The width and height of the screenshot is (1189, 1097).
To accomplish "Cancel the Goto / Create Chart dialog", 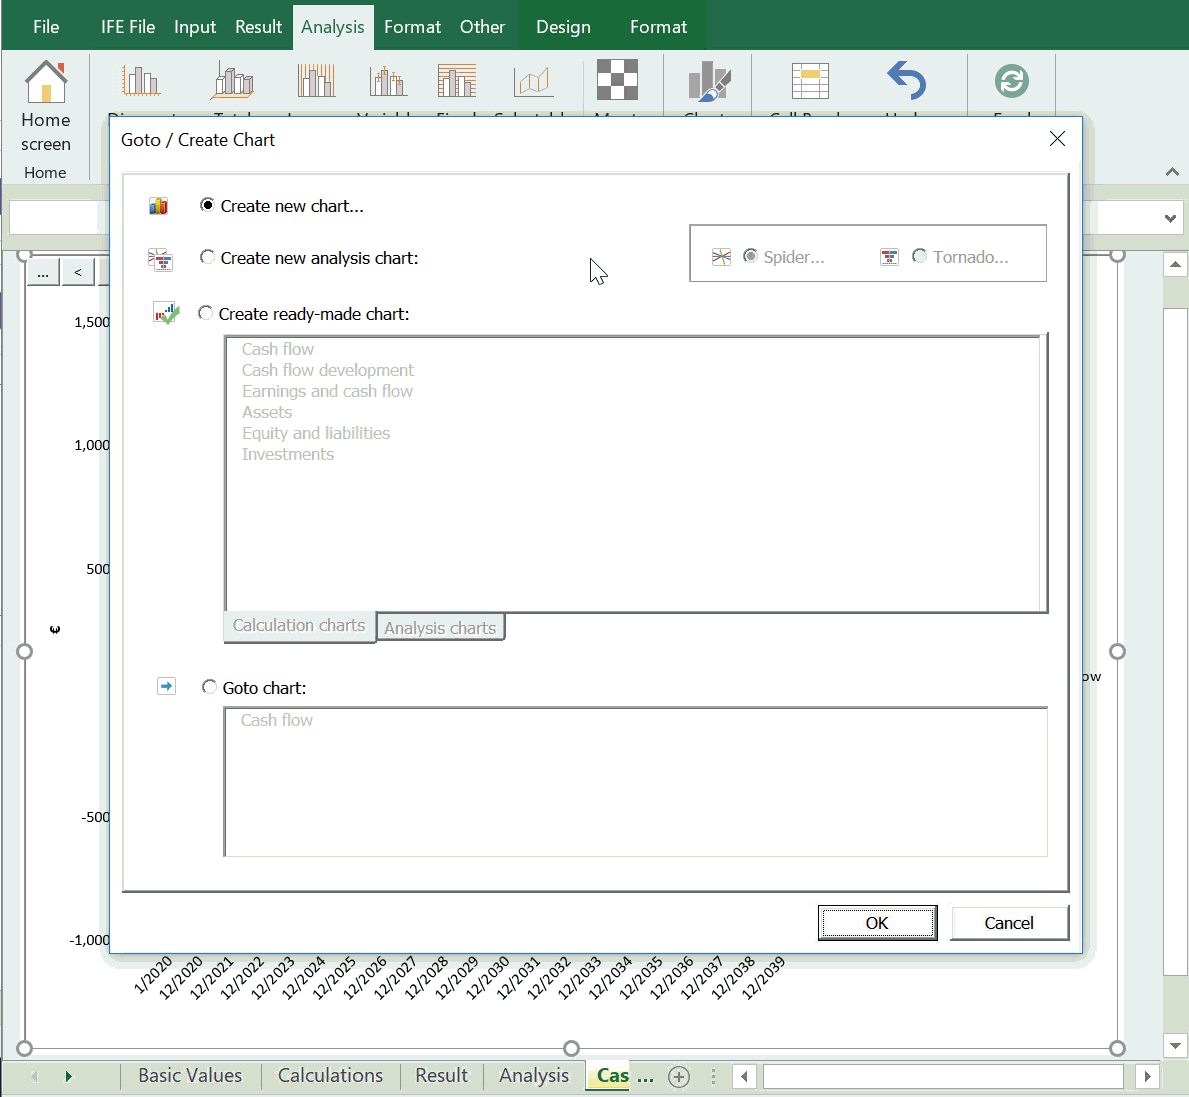I will pos(1009,923).
